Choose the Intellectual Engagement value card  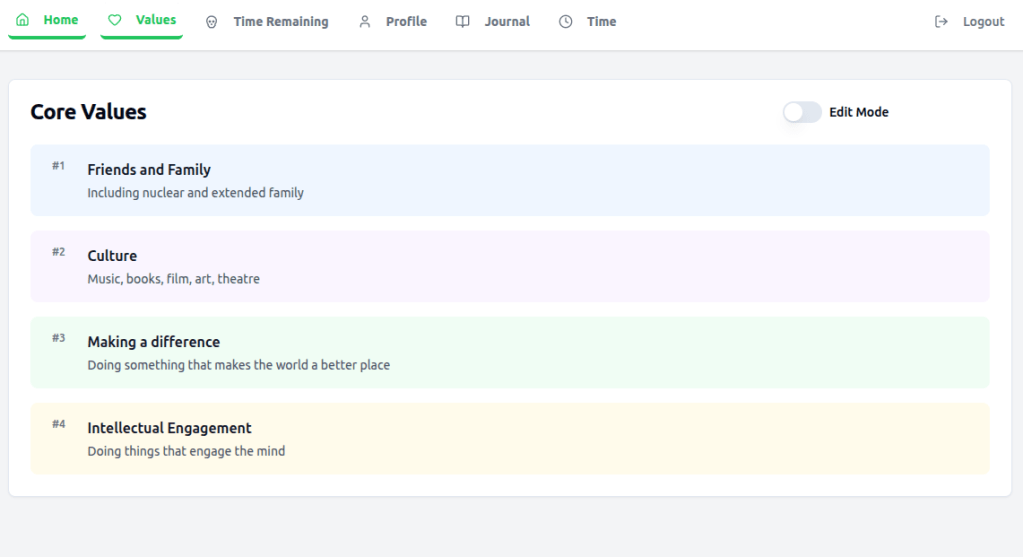click(x=510, y=438)
